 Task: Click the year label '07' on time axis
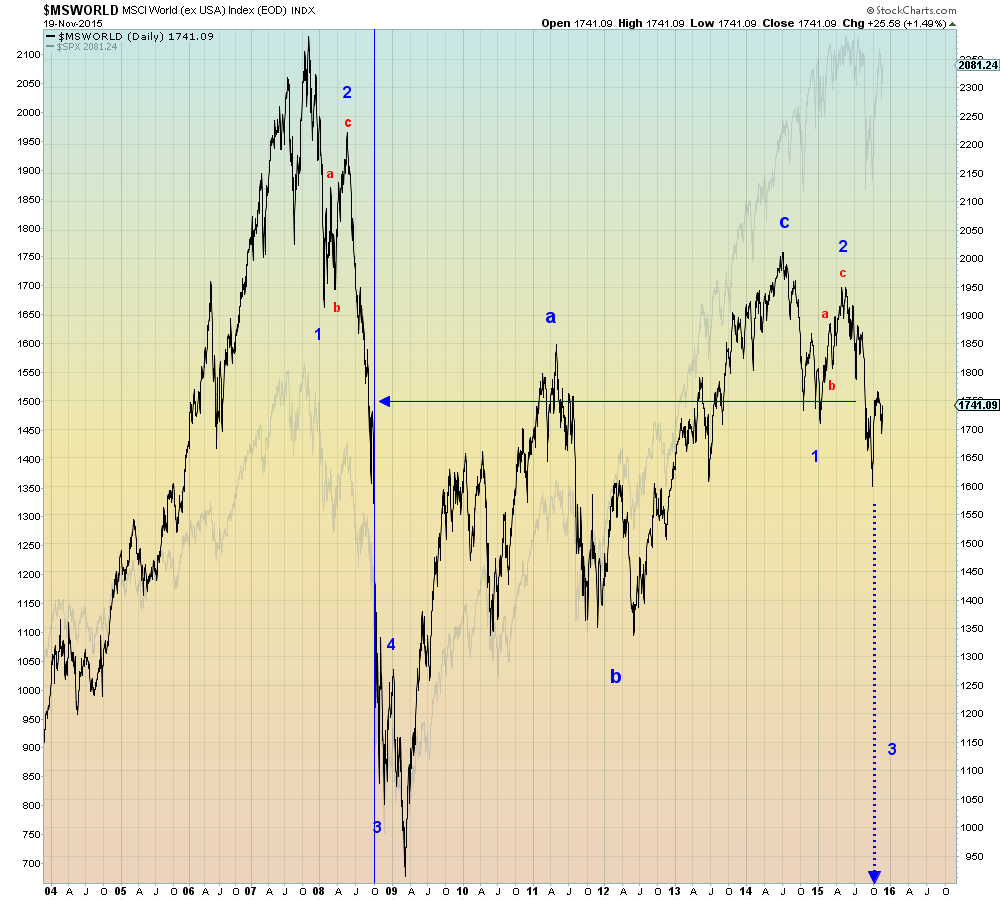(x=250, y=891)
